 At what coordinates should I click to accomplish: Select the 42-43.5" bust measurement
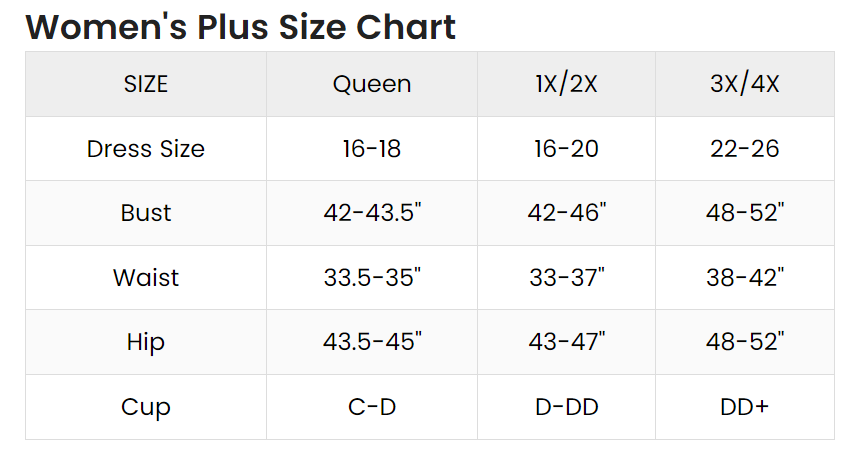(372, 213)
